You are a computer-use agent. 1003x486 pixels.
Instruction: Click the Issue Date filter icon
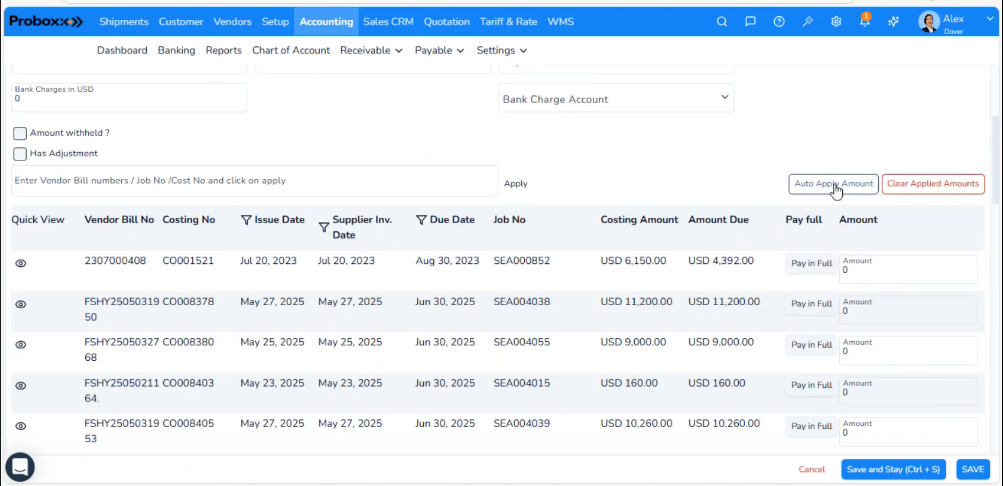247,220
